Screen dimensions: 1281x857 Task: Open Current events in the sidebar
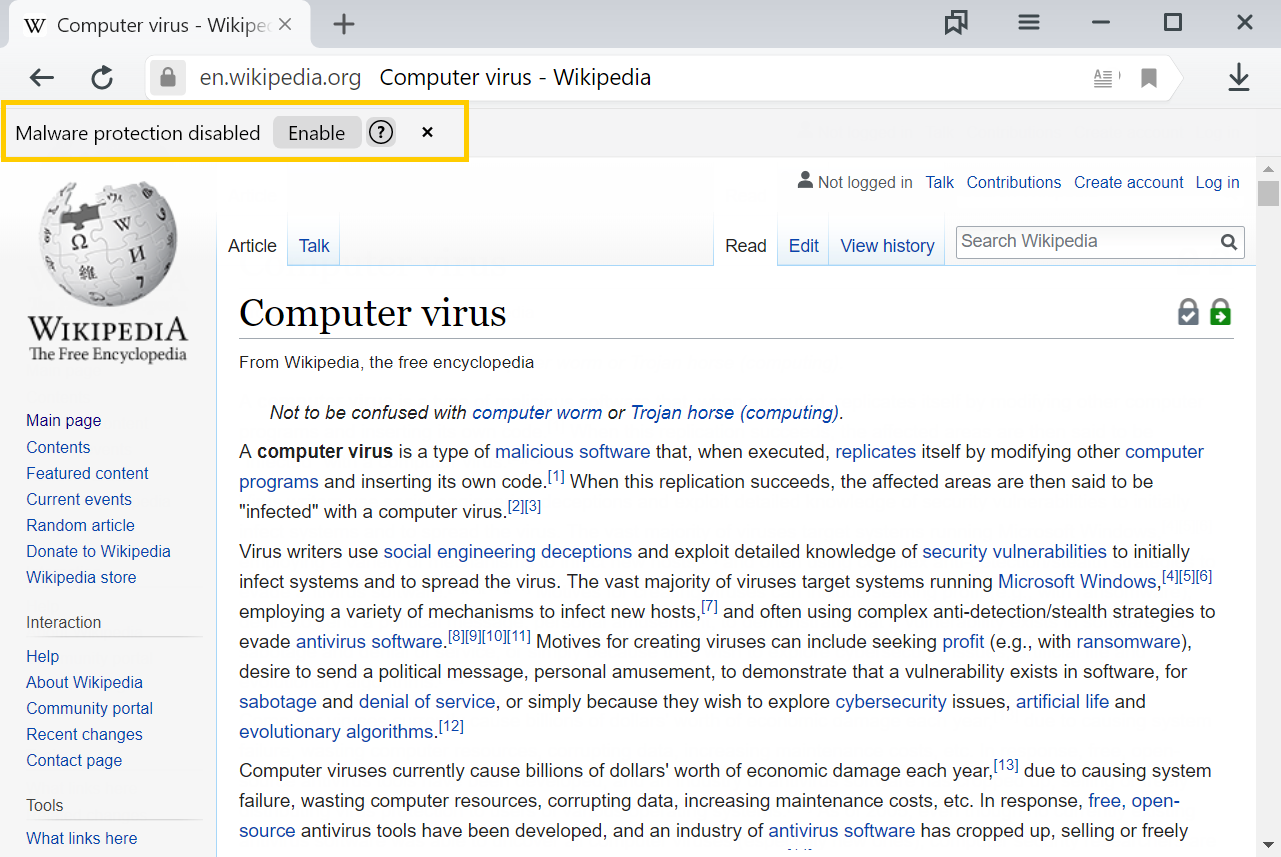pyautogui.click(x=79, y=499)
